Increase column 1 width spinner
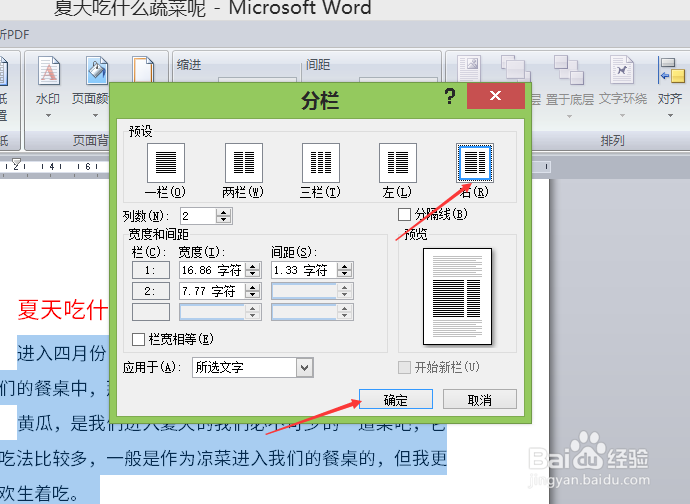Image resolution: width=690 pixels, height=504 pixels. point(253,266)
